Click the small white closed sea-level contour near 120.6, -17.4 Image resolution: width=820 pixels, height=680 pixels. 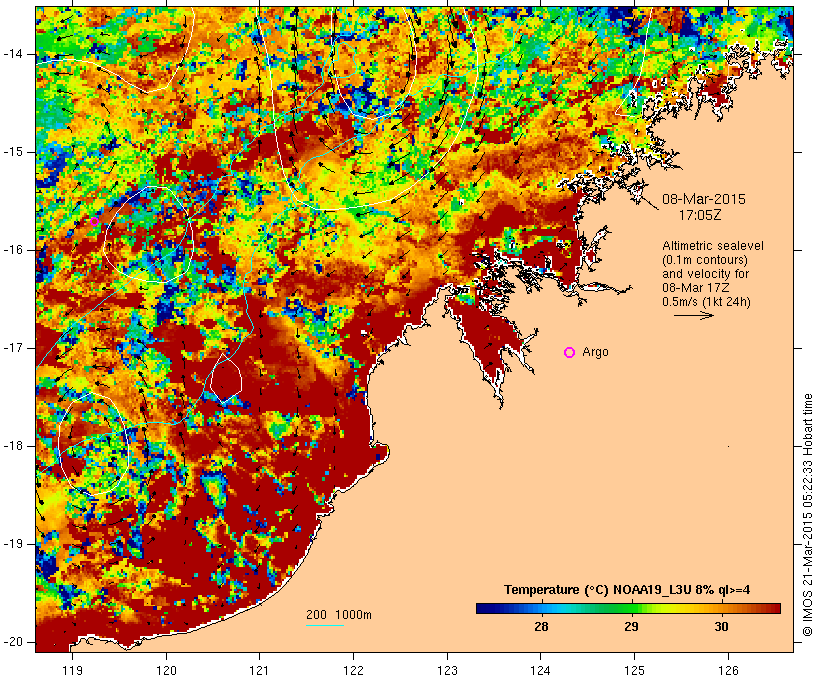click(x=226, y=378)
